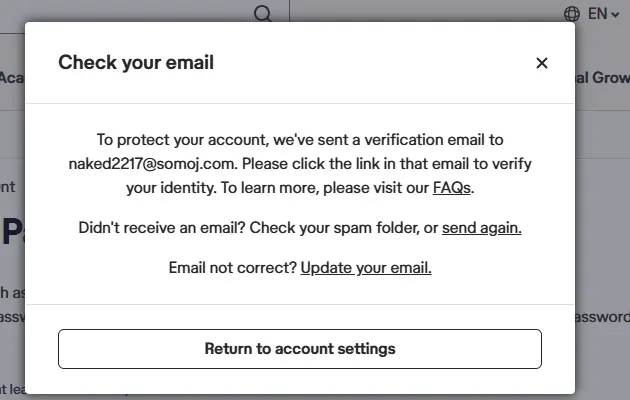Open the FAQs link
This screenshot has height=400, width=630.
pyautogui.click(x=452, y=188)
